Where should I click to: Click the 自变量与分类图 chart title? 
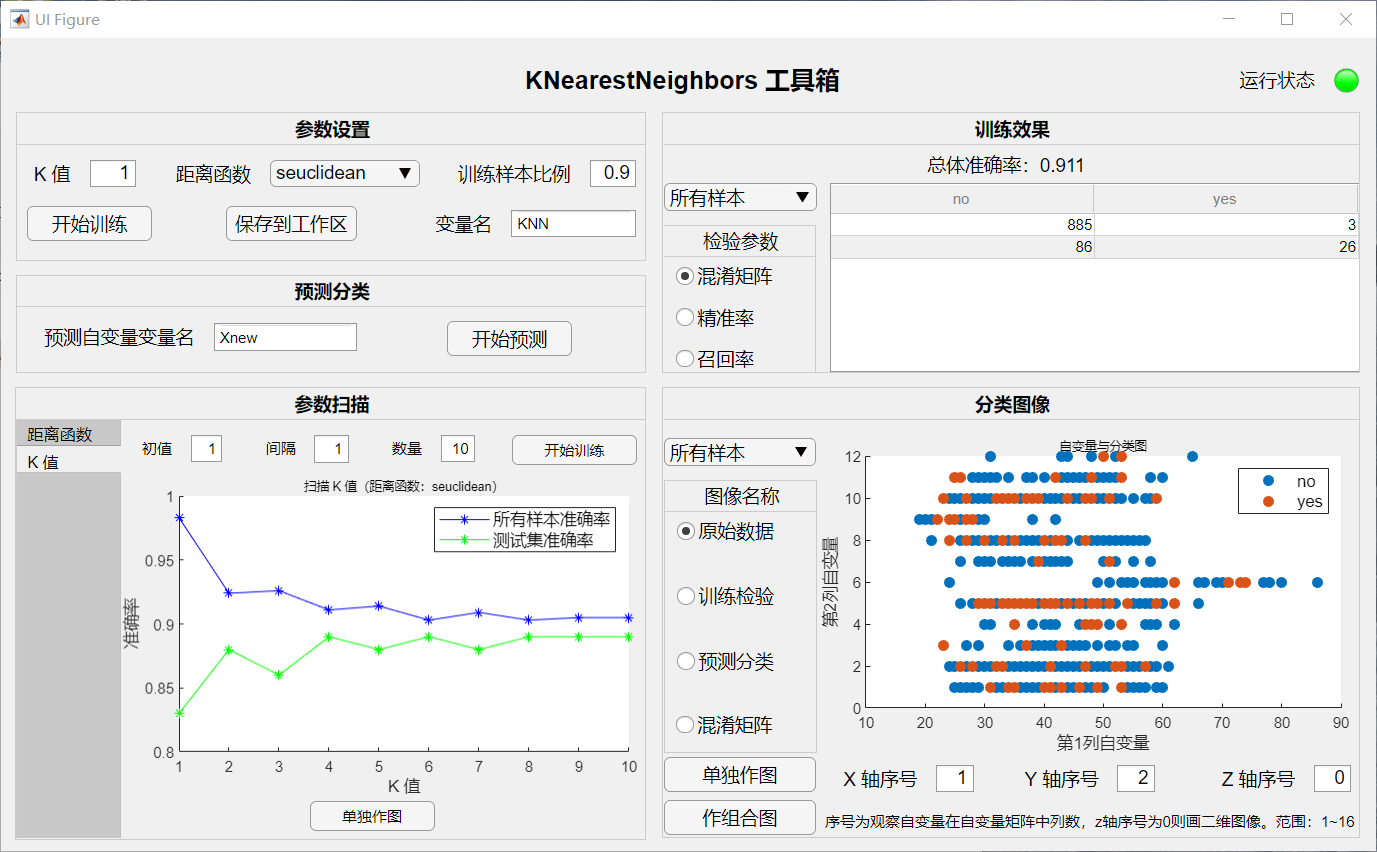tap(1103, 445)
